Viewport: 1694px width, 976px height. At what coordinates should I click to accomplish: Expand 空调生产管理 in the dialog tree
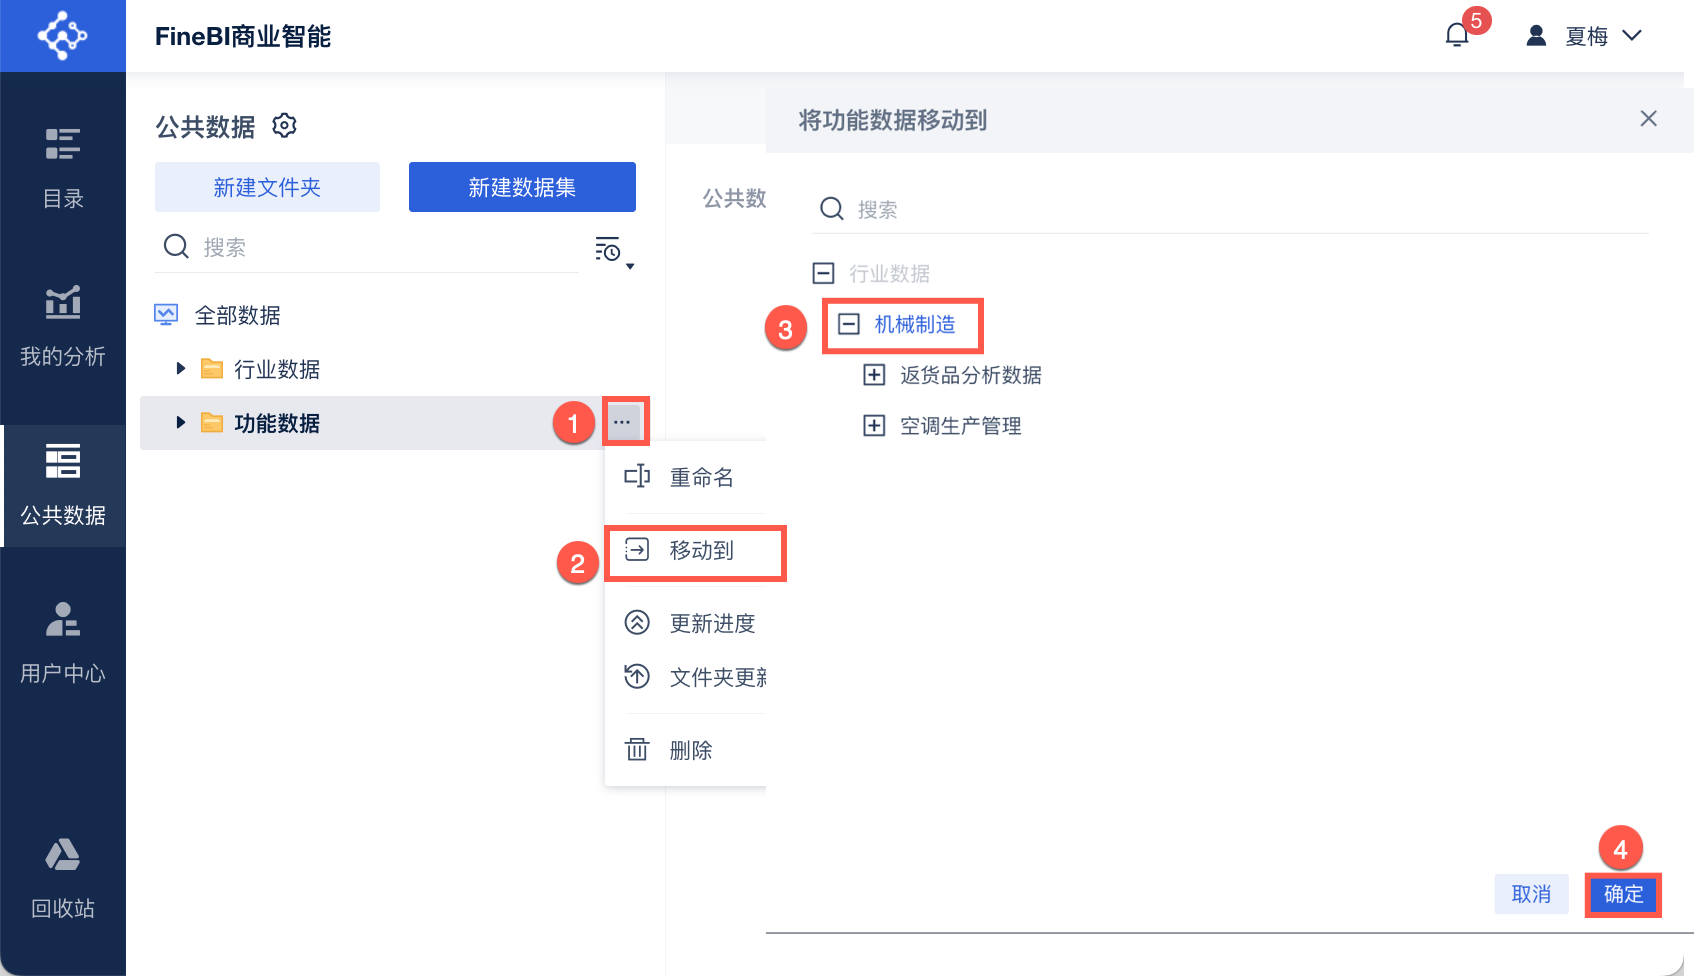874,426
